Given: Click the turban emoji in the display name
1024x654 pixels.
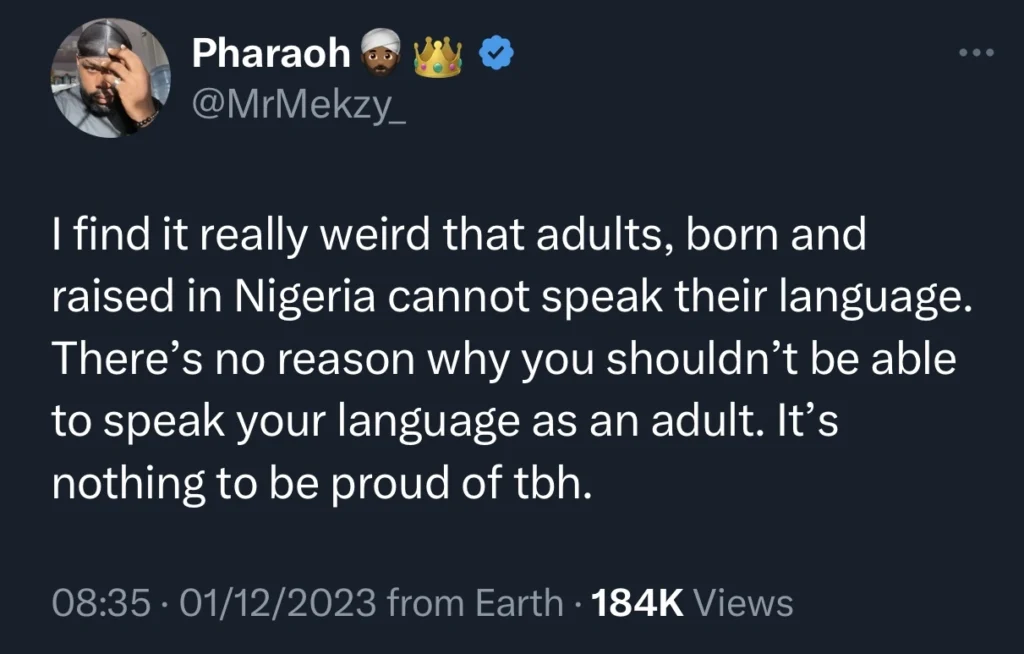Looking at the screenshot, I should [380, 54].
